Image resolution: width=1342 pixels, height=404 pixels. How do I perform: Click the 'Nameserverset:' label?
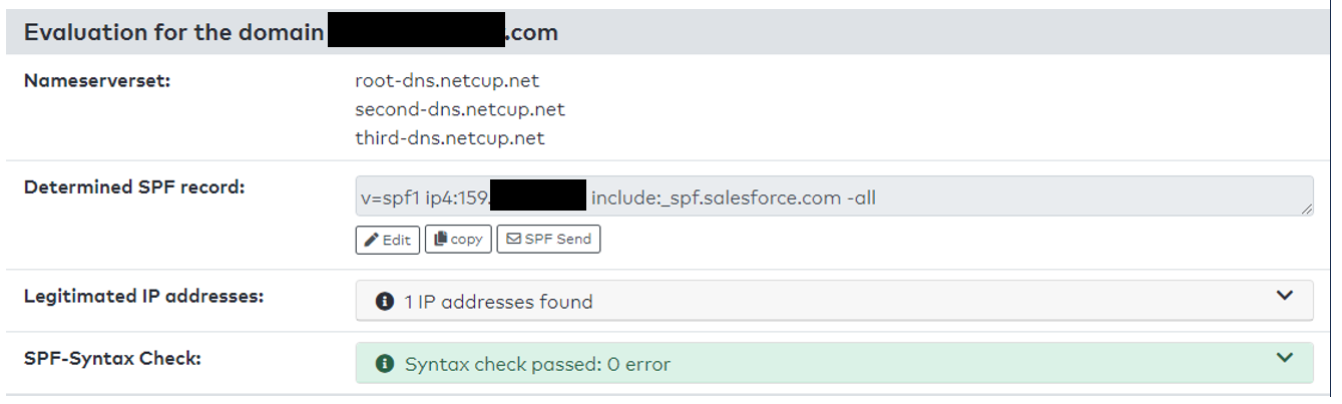(98, 80)
